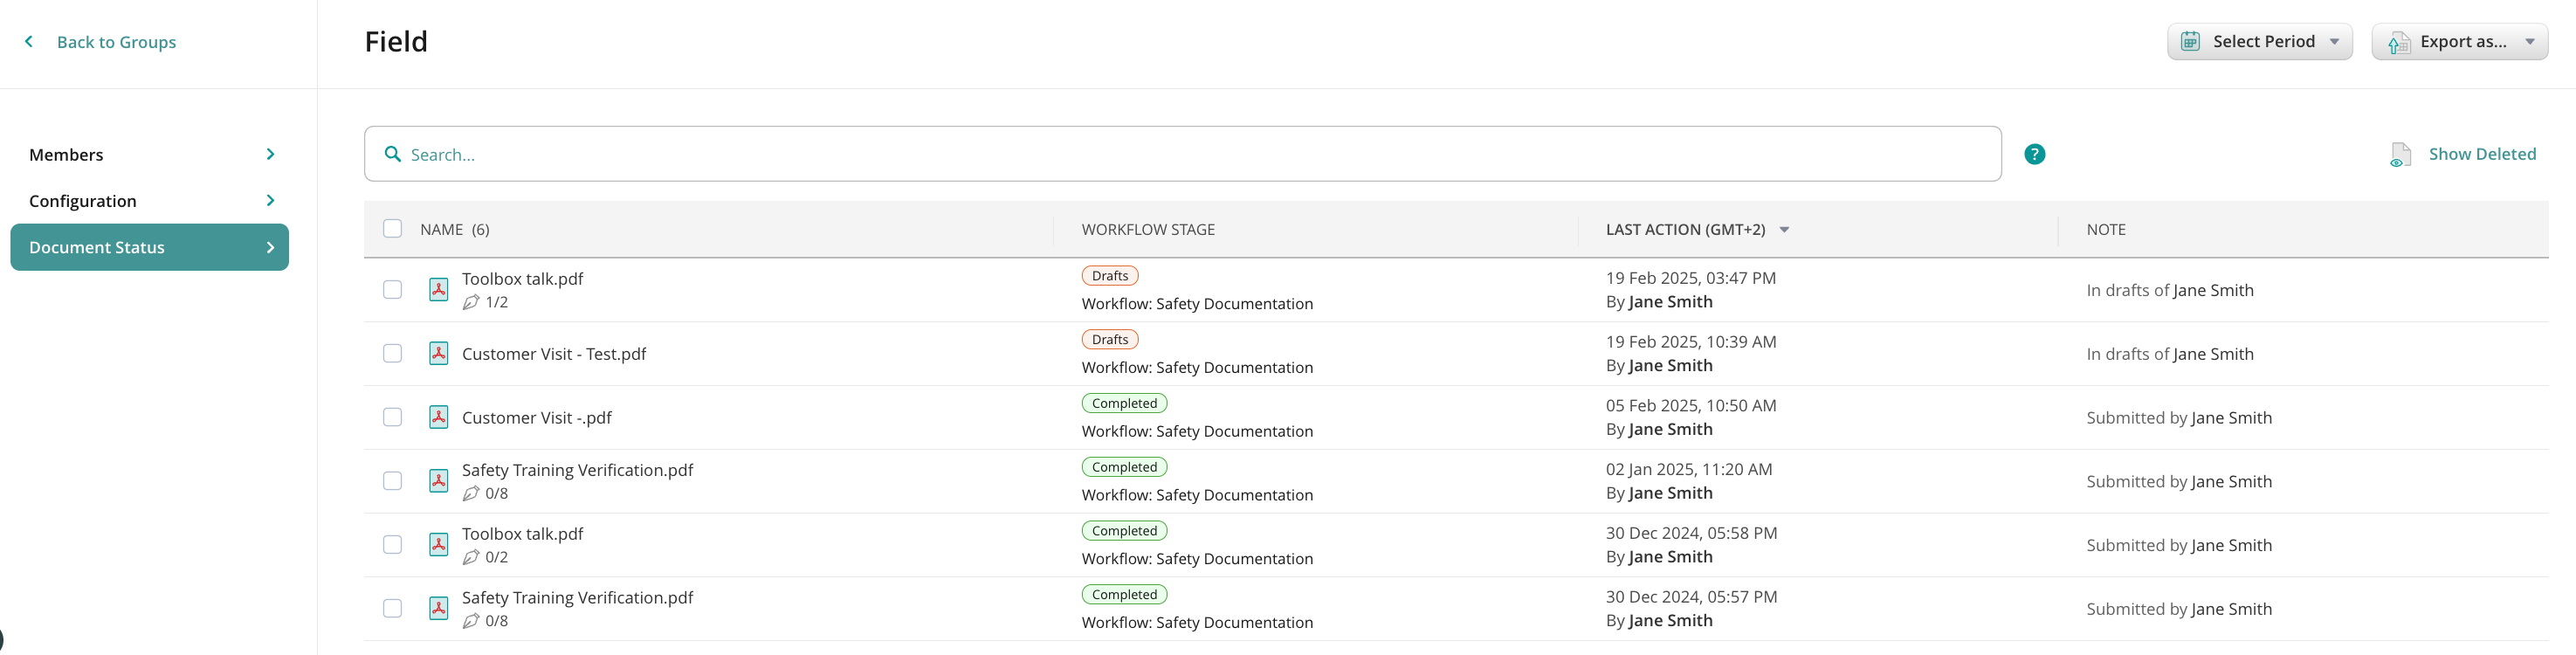Click the signature pen icon showing 1/2
This screenshot has width=2576, height=655.
471,302
